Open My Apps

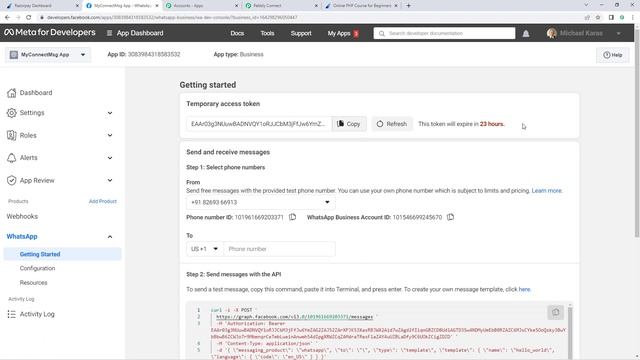coord(339,33)
